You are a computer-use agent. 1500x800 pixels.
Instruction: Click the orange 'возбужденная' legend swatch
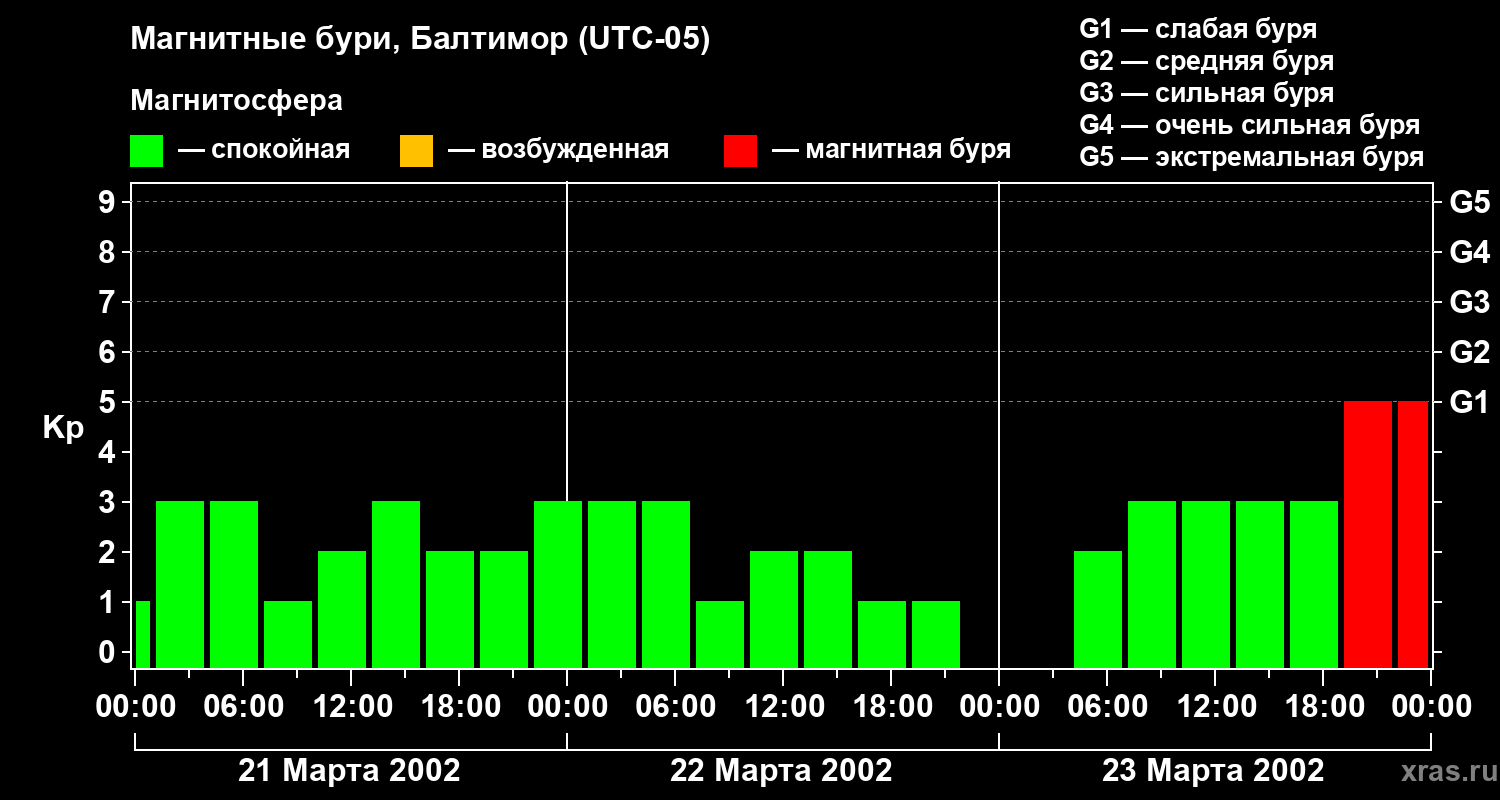pos(416,150)
